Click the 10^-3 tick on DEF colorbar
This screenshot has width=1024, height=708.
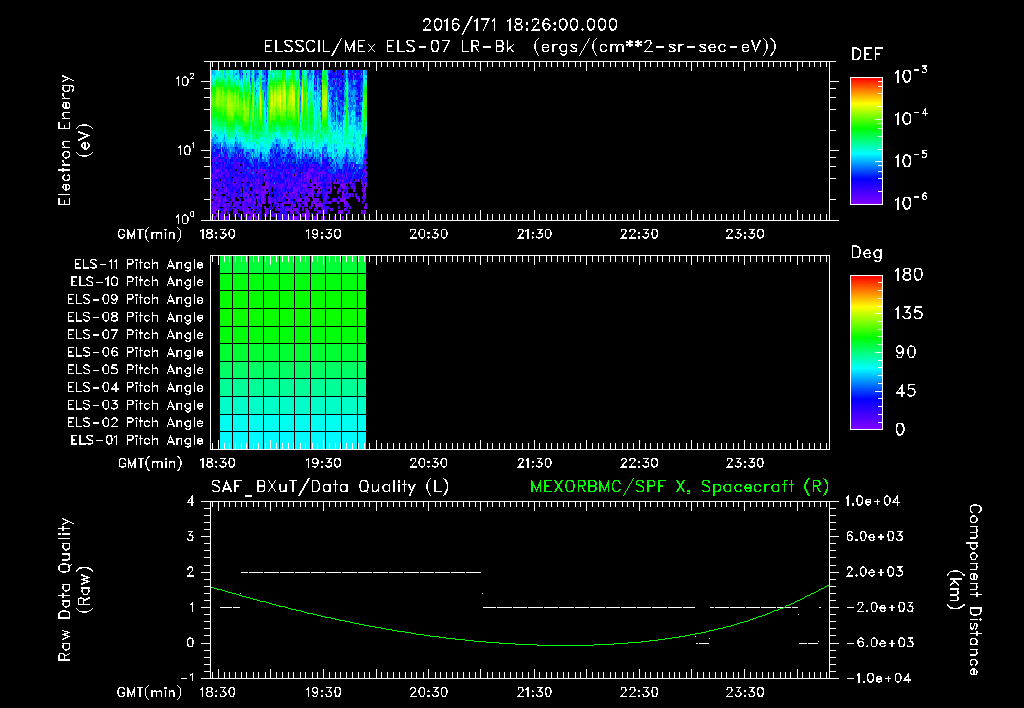[x=910, y=76]
